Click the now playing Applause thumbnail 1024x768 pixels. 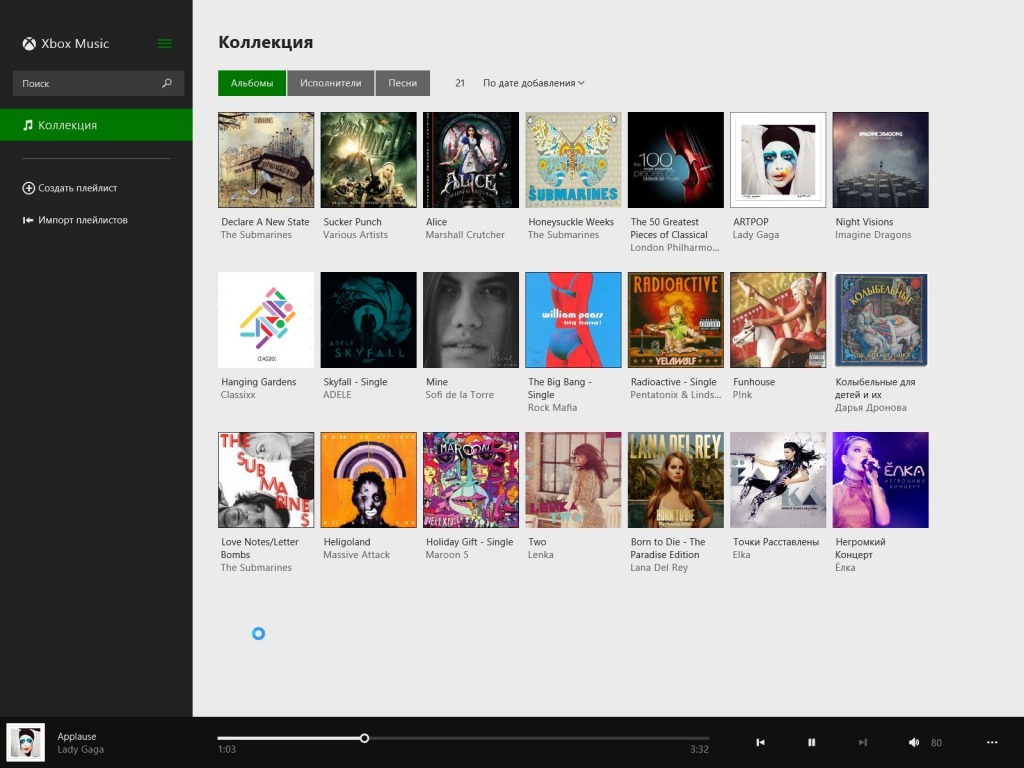coord(25,743)
